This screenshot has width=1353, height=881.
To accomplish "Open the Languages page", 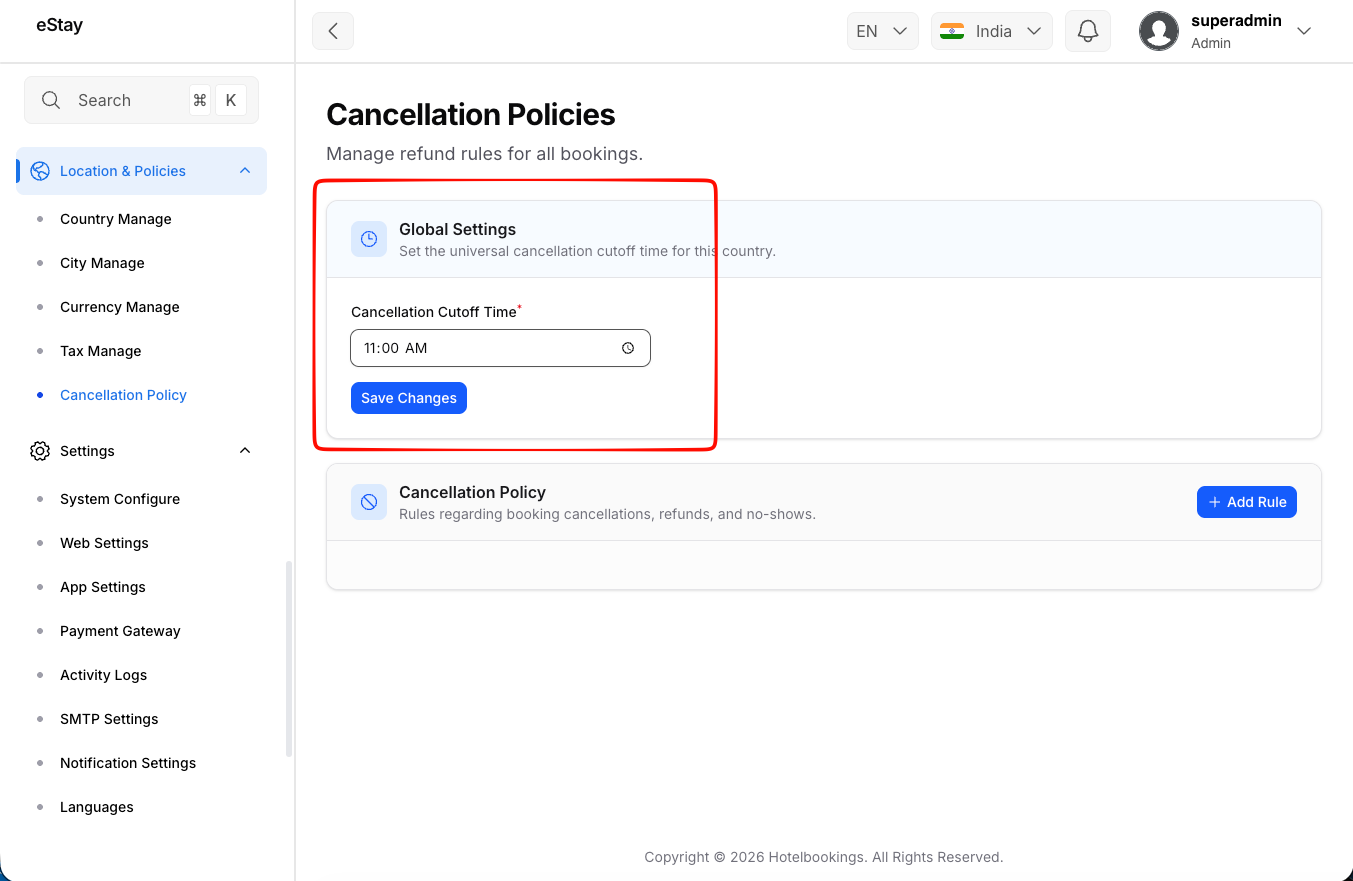I will pyautogui.click(x=97, y=807).
